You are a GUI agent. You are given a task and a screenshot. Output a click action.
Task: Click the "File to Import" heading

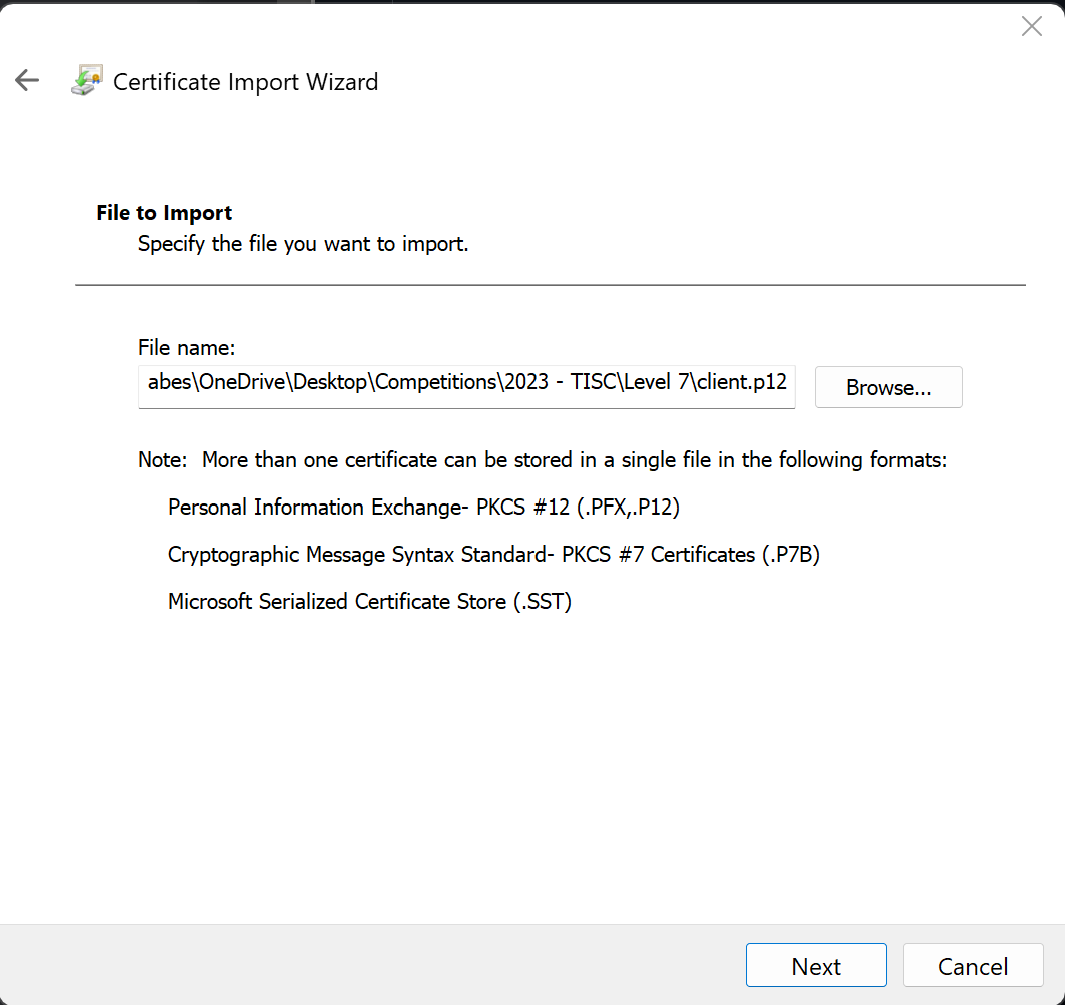pyautogui.click(x=164, y=213)
